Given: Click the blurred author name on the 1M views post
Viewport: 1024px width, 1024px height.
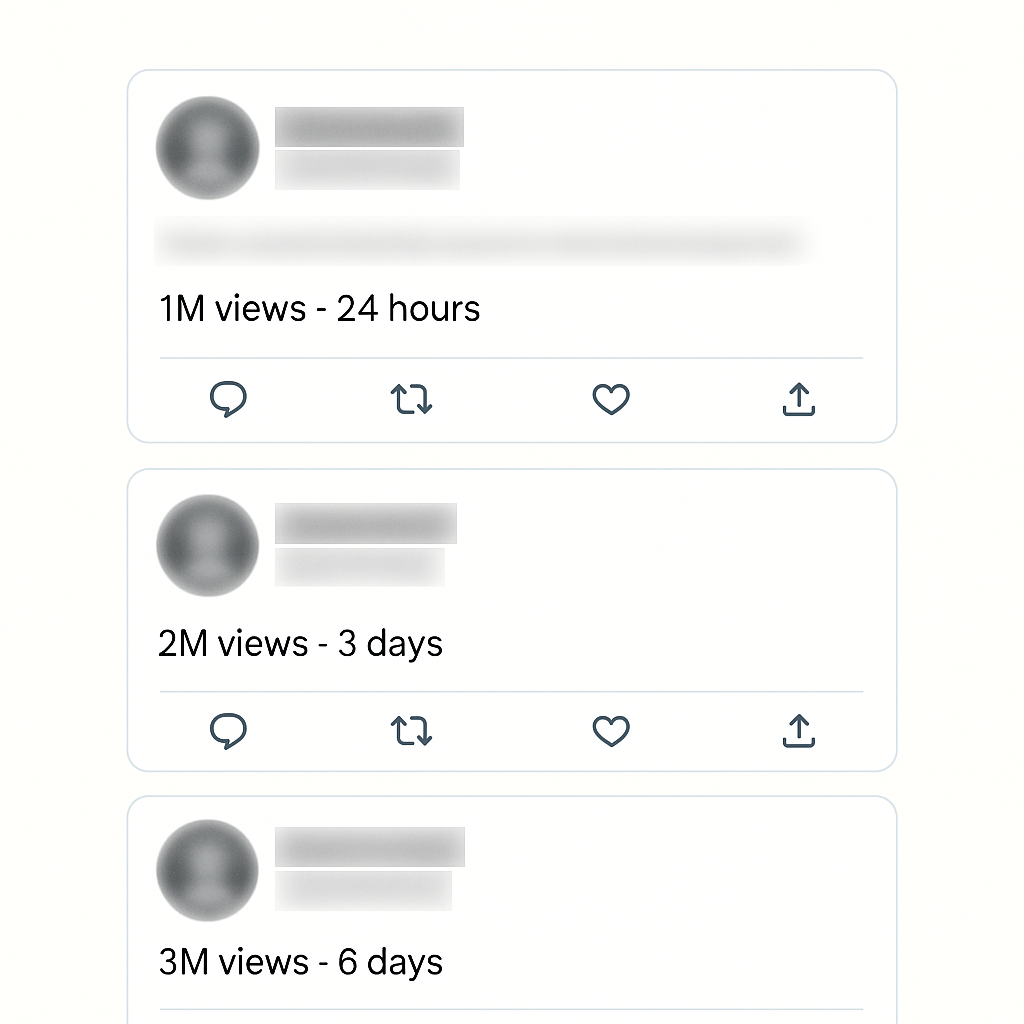Looking at the screenshot, I should tap(369, 127).
